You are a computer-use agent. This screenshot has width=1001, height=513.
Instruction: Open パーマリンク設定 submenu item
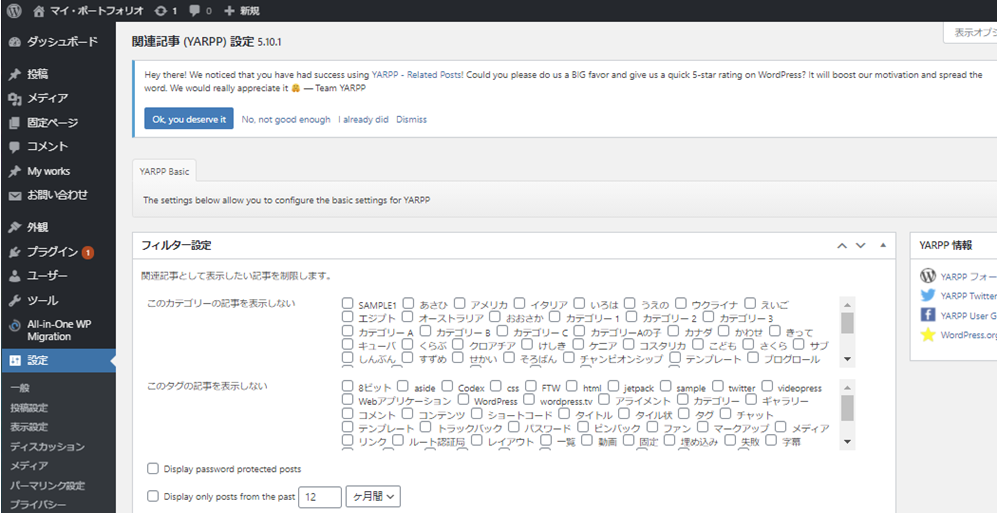46,485
